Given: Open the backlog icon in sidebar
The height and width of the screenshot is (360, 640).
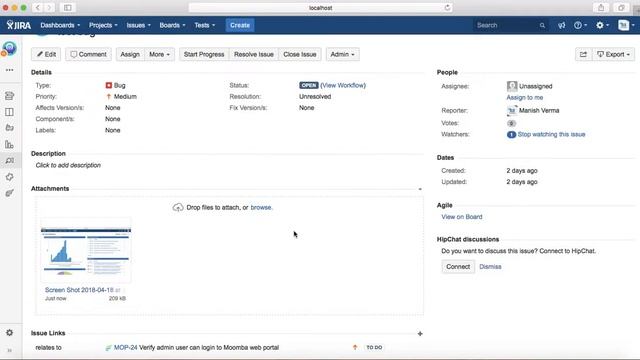Looking at the screenshot, I should [9, 96].
